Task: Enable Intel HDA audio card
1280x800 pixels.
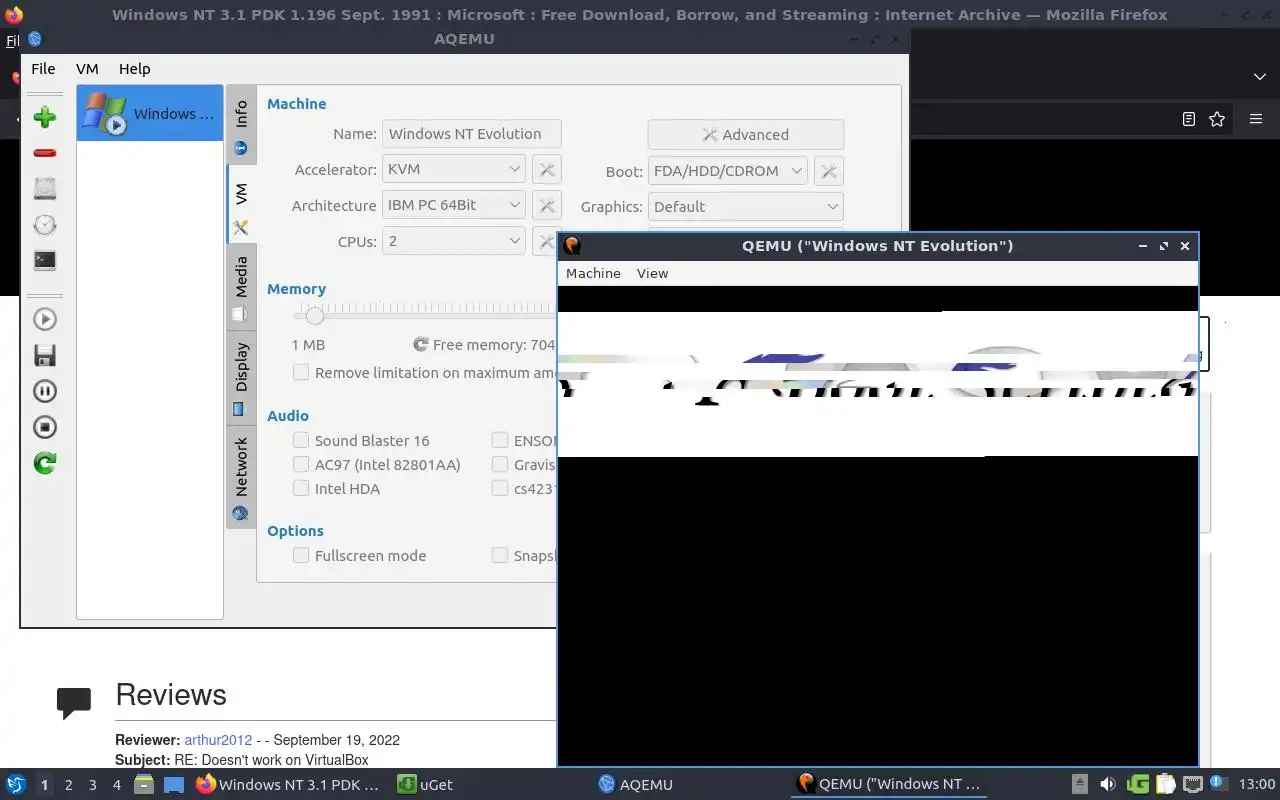Action: pyautogui.click(x=301, y=488)
